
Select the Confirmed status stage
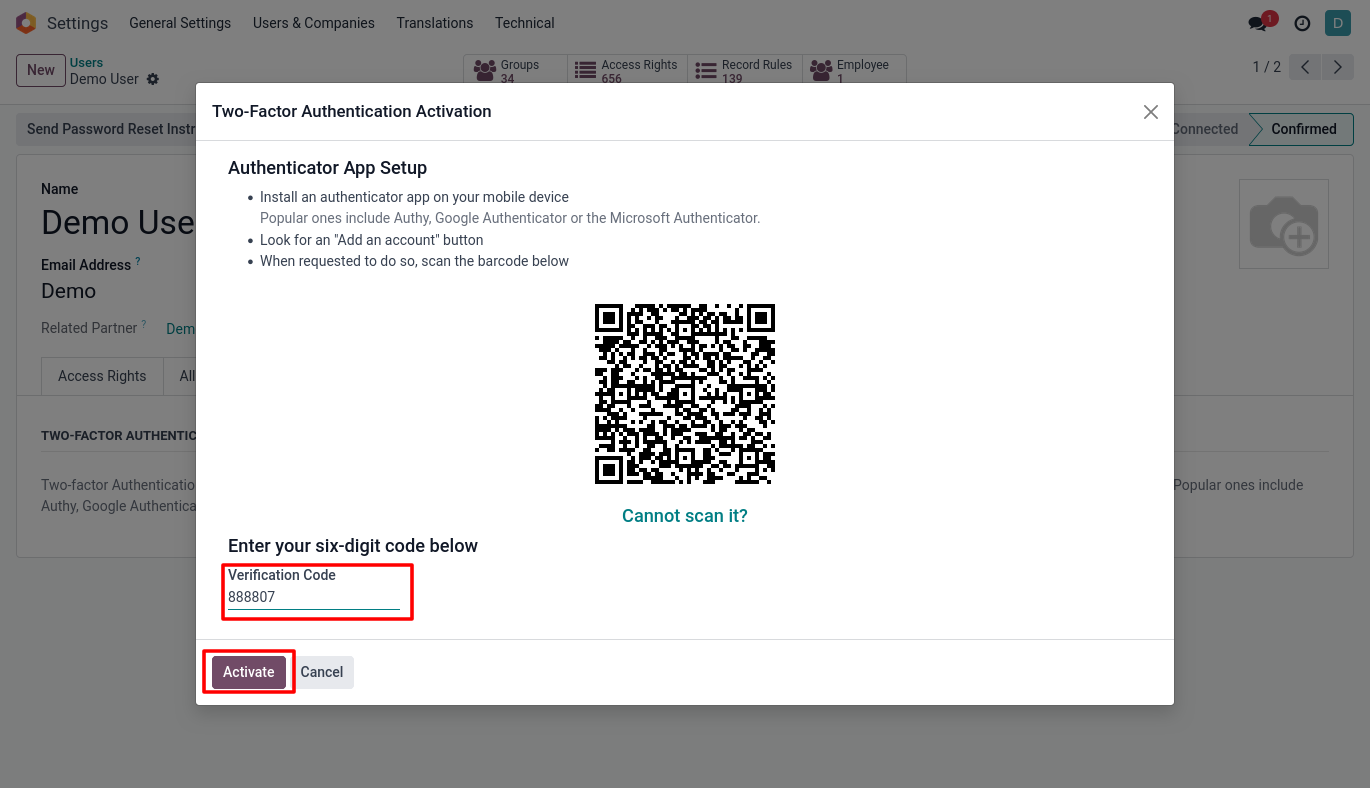tap(1303, 129)
